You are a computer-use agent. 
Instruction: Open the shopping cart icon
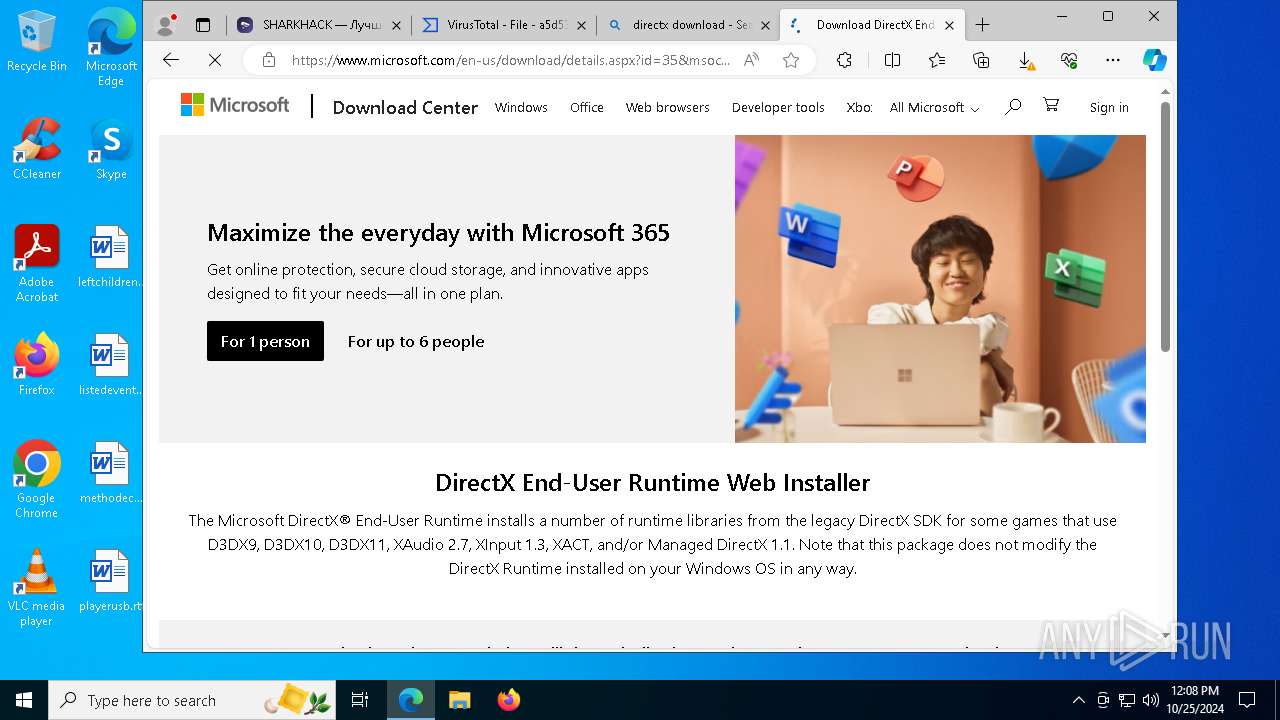1051,105
